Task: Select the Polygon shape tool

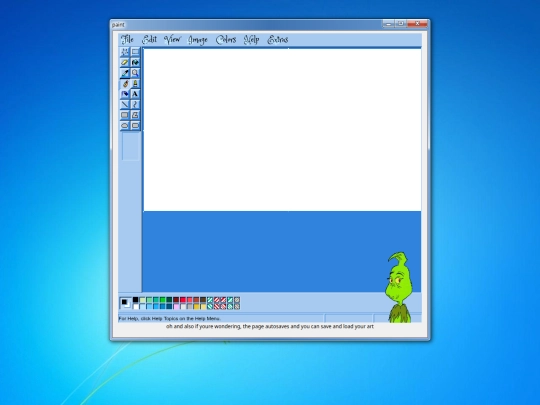Action: pyautogui.click(x=135, y=115)
